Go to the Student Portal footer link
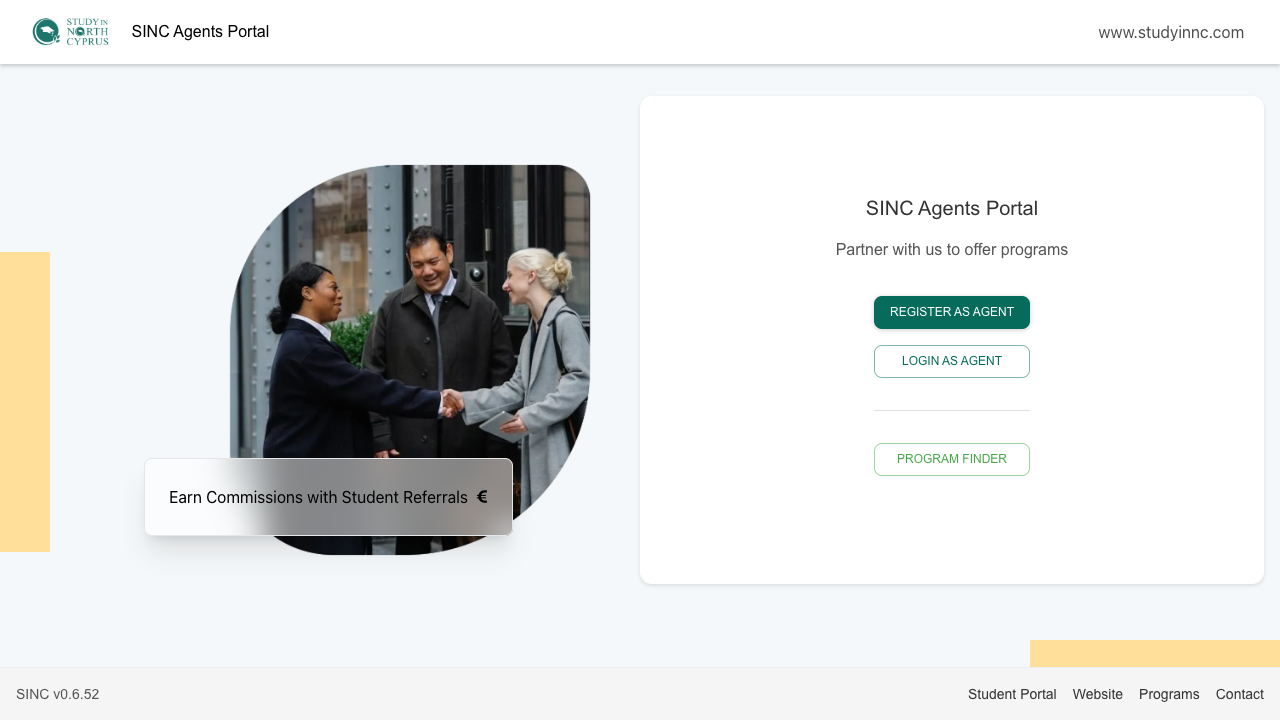The width and height of the screenshot is (1280, 720). point(1012,694)
